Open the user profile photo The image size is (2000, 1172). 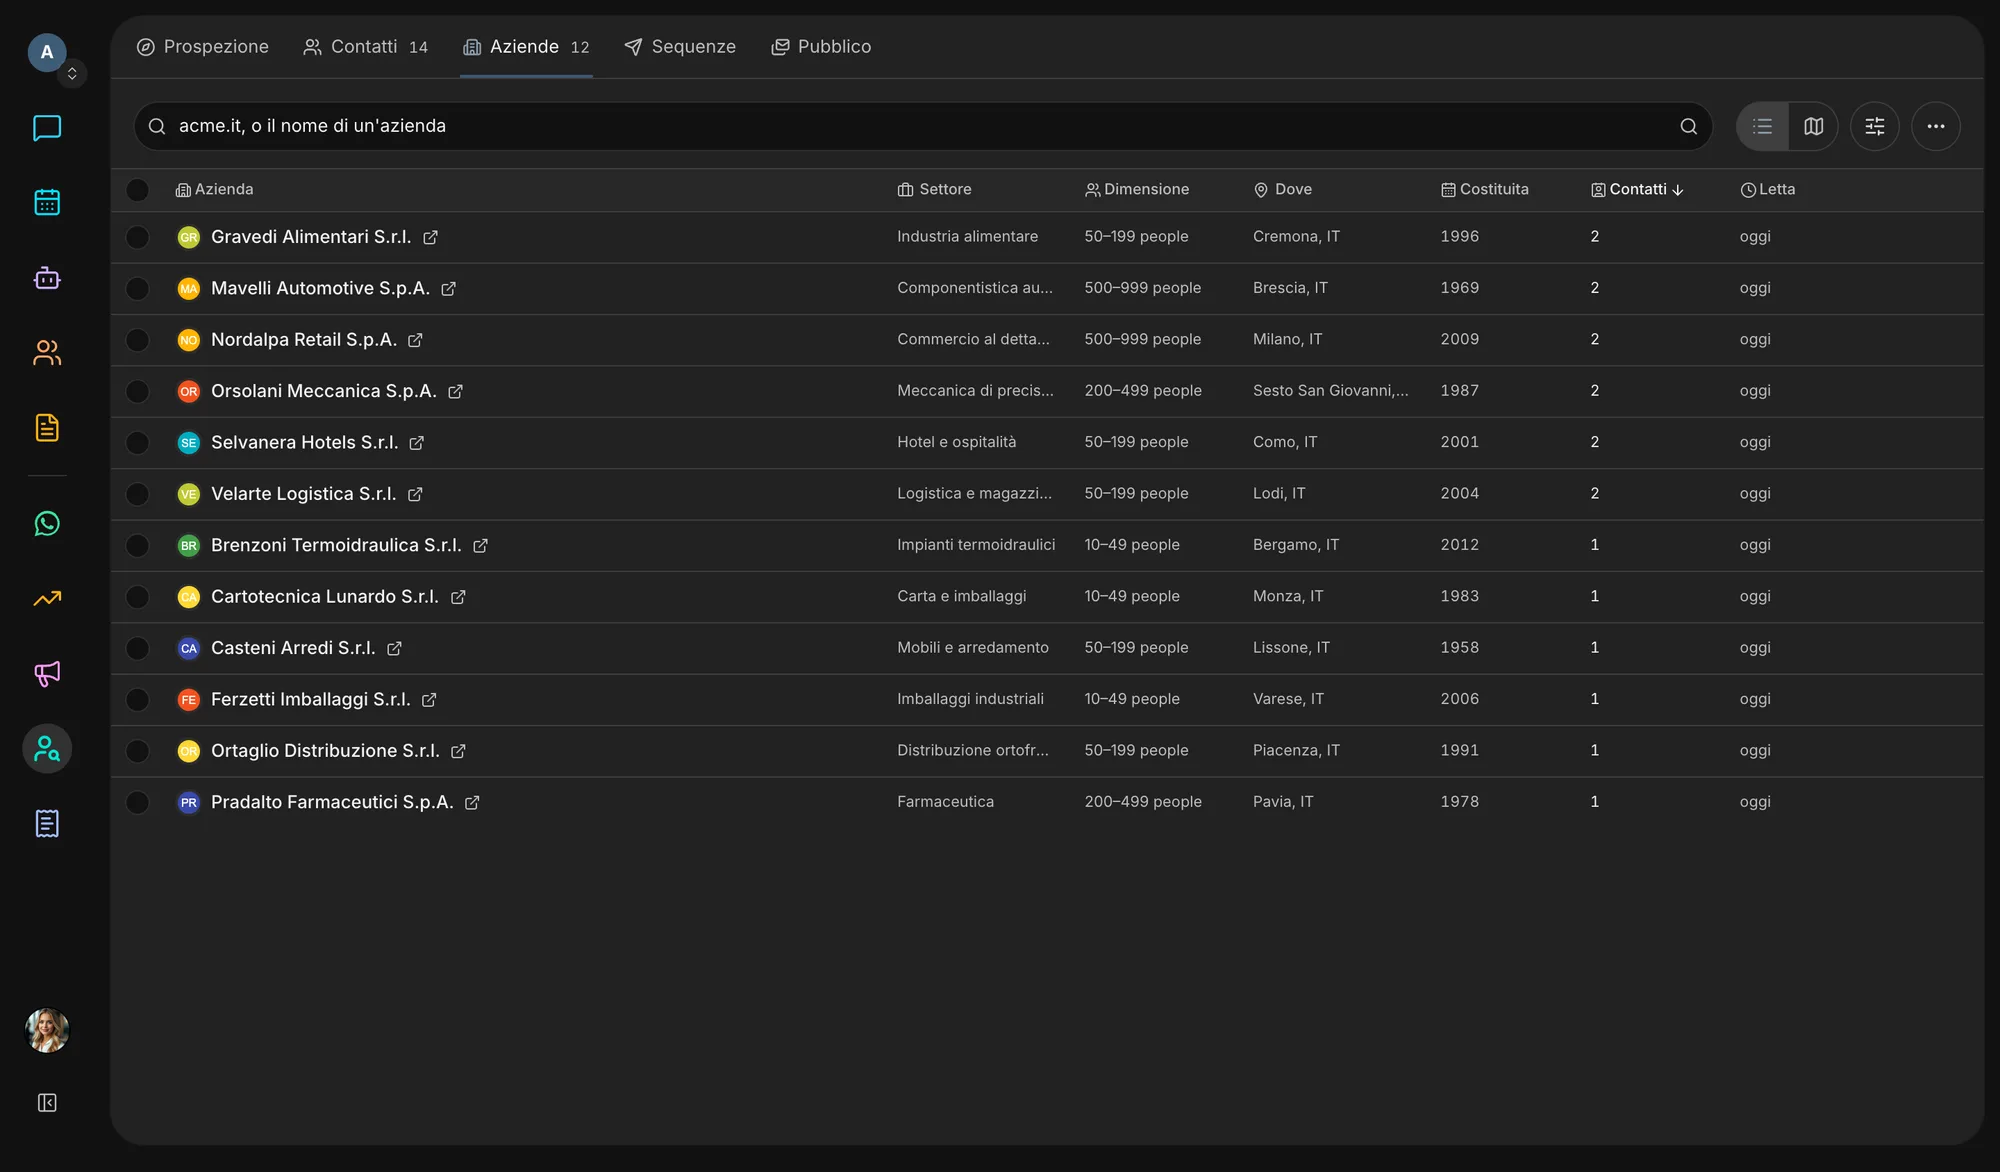[x=47, y=1030]
